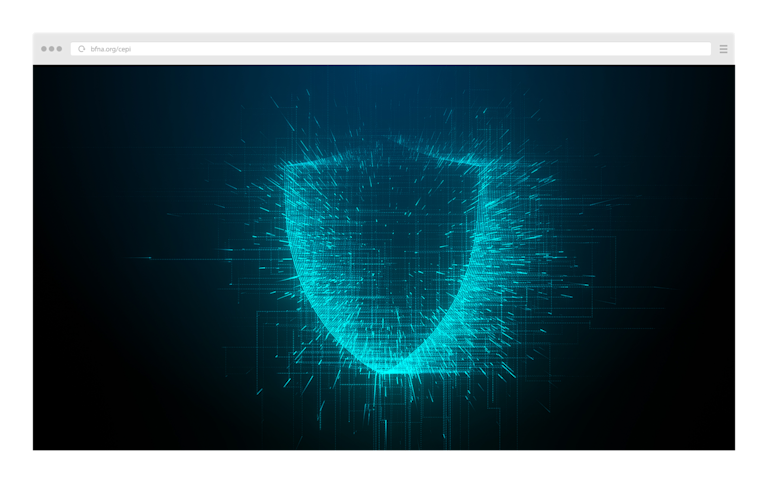Image resolution: width=768 pixels, height=492 pixels.
Task: Click the reload icon in address bar
Action: 82,49
